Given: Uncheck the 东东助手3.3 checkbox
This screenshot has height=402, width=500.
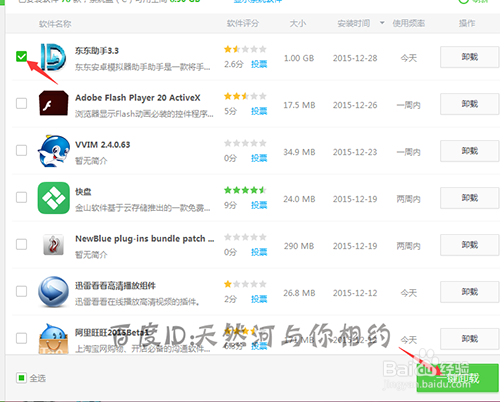Looking at the screenshot, I should [21, 56].
